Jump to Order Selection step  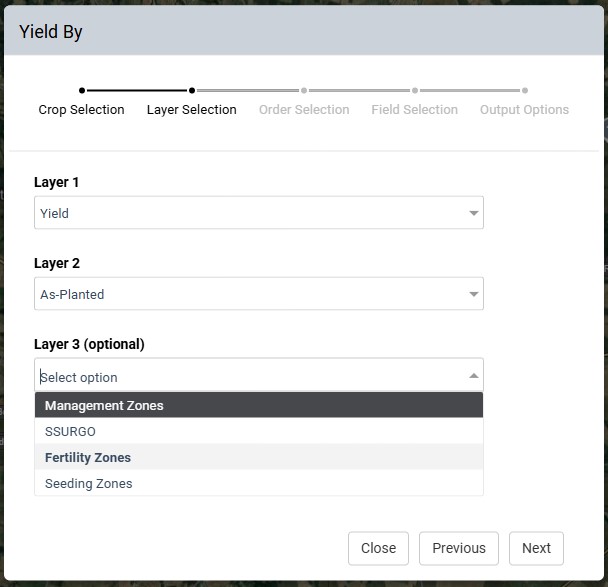point(304,110)
